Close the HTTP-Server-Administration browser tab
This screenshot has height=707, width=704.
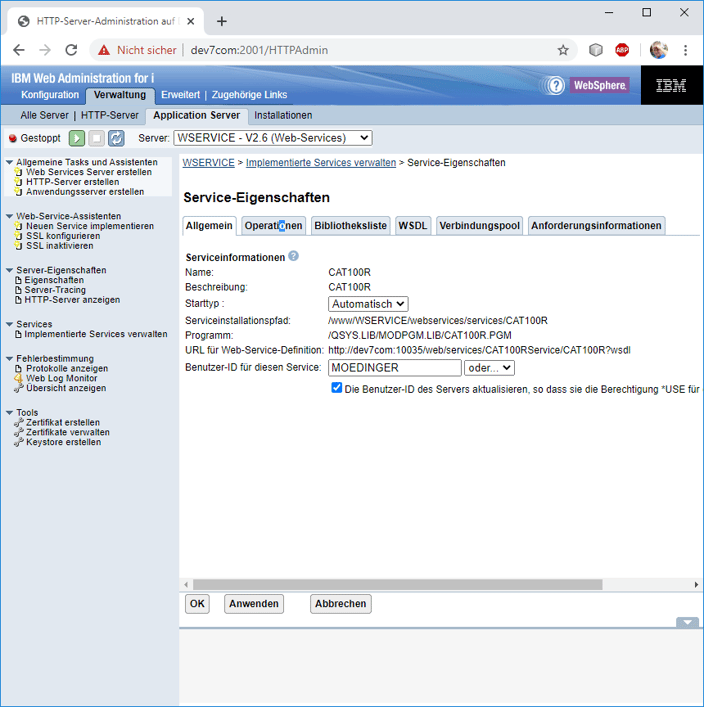coord(191,21)
